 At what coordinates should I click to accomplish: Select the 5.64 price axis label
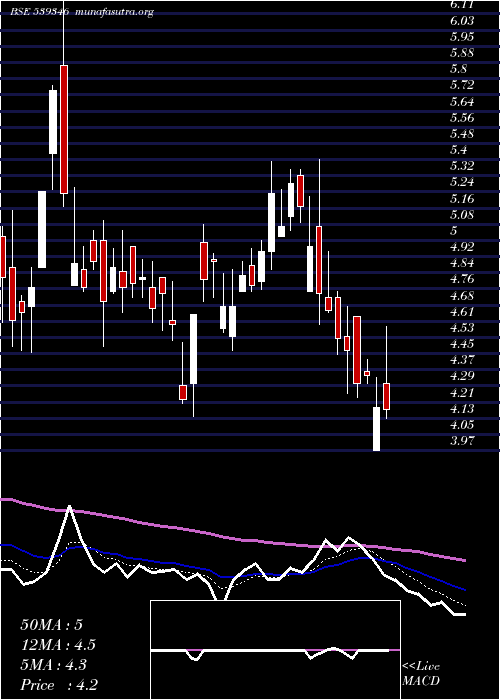click(x=462, y=102)
